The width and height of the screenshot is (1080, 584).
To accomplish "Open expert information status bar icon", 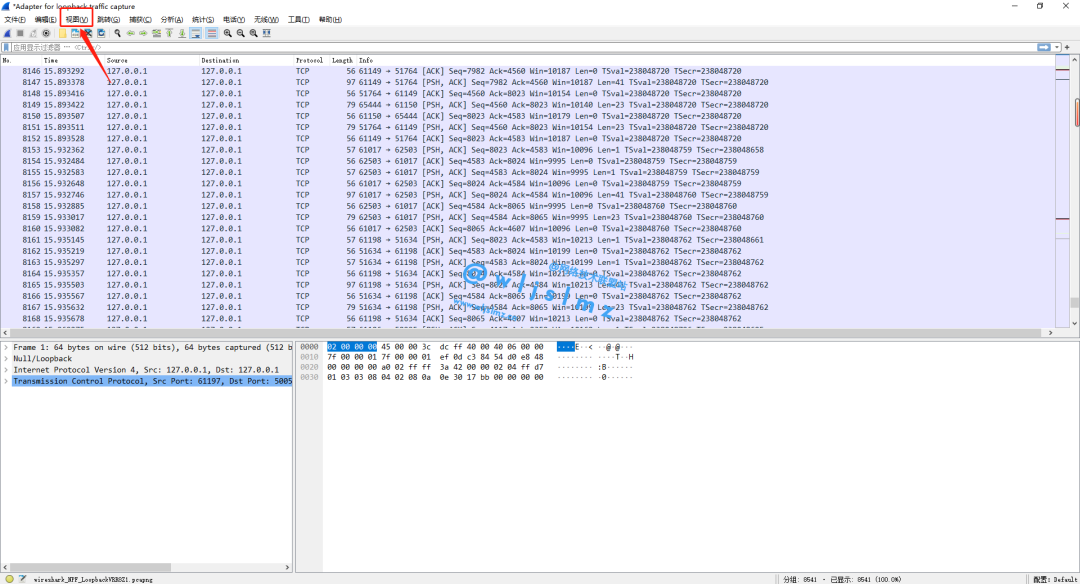I will pyautogui.click(x=9, y=579).
